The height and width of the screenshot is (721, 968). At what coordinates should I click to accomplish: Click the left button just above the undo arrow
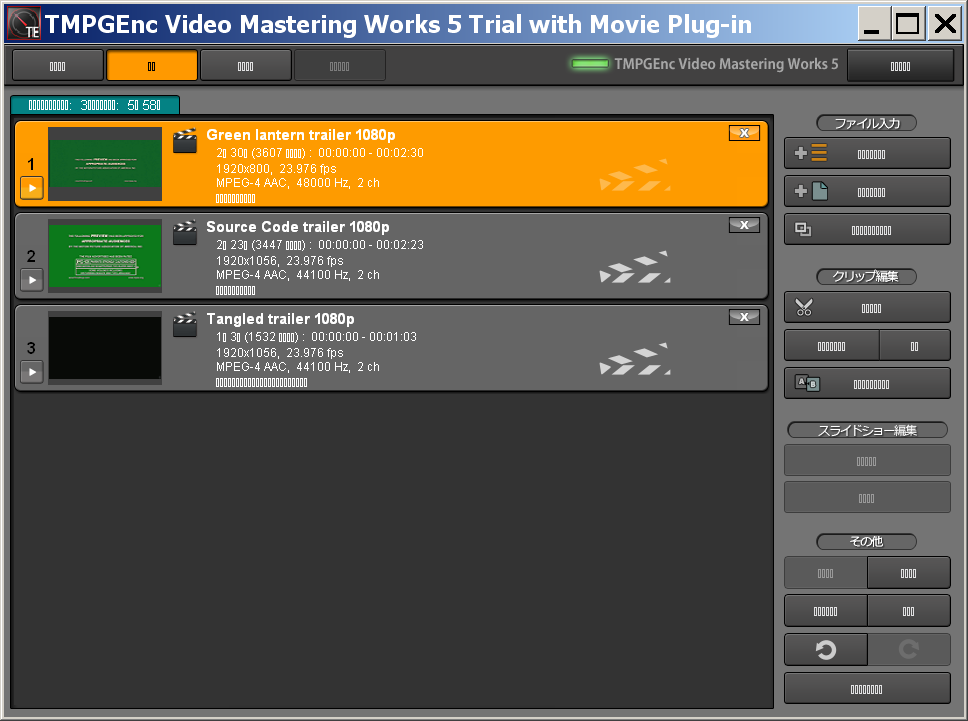(825, 611)
